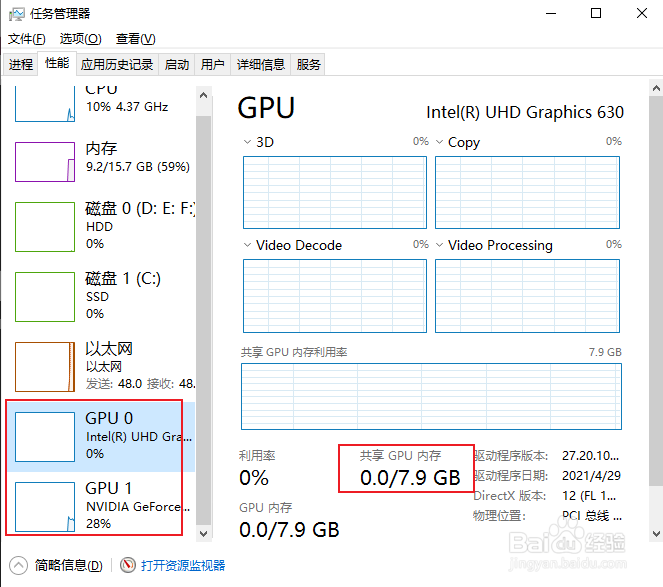The height and width of the screenshot is (587, 663).
Task: Select Disk 1 SSD graph thumbnail
Action: pyautogui.click(x=45, y=295)
